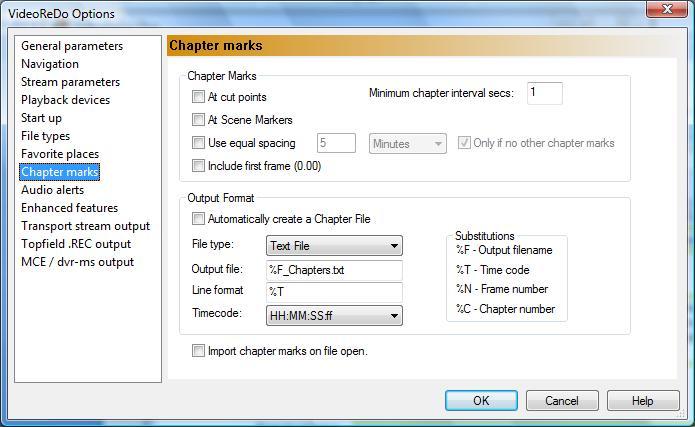
Task: Click the Minimum chapter interval secs field
Action: point(544,93)
